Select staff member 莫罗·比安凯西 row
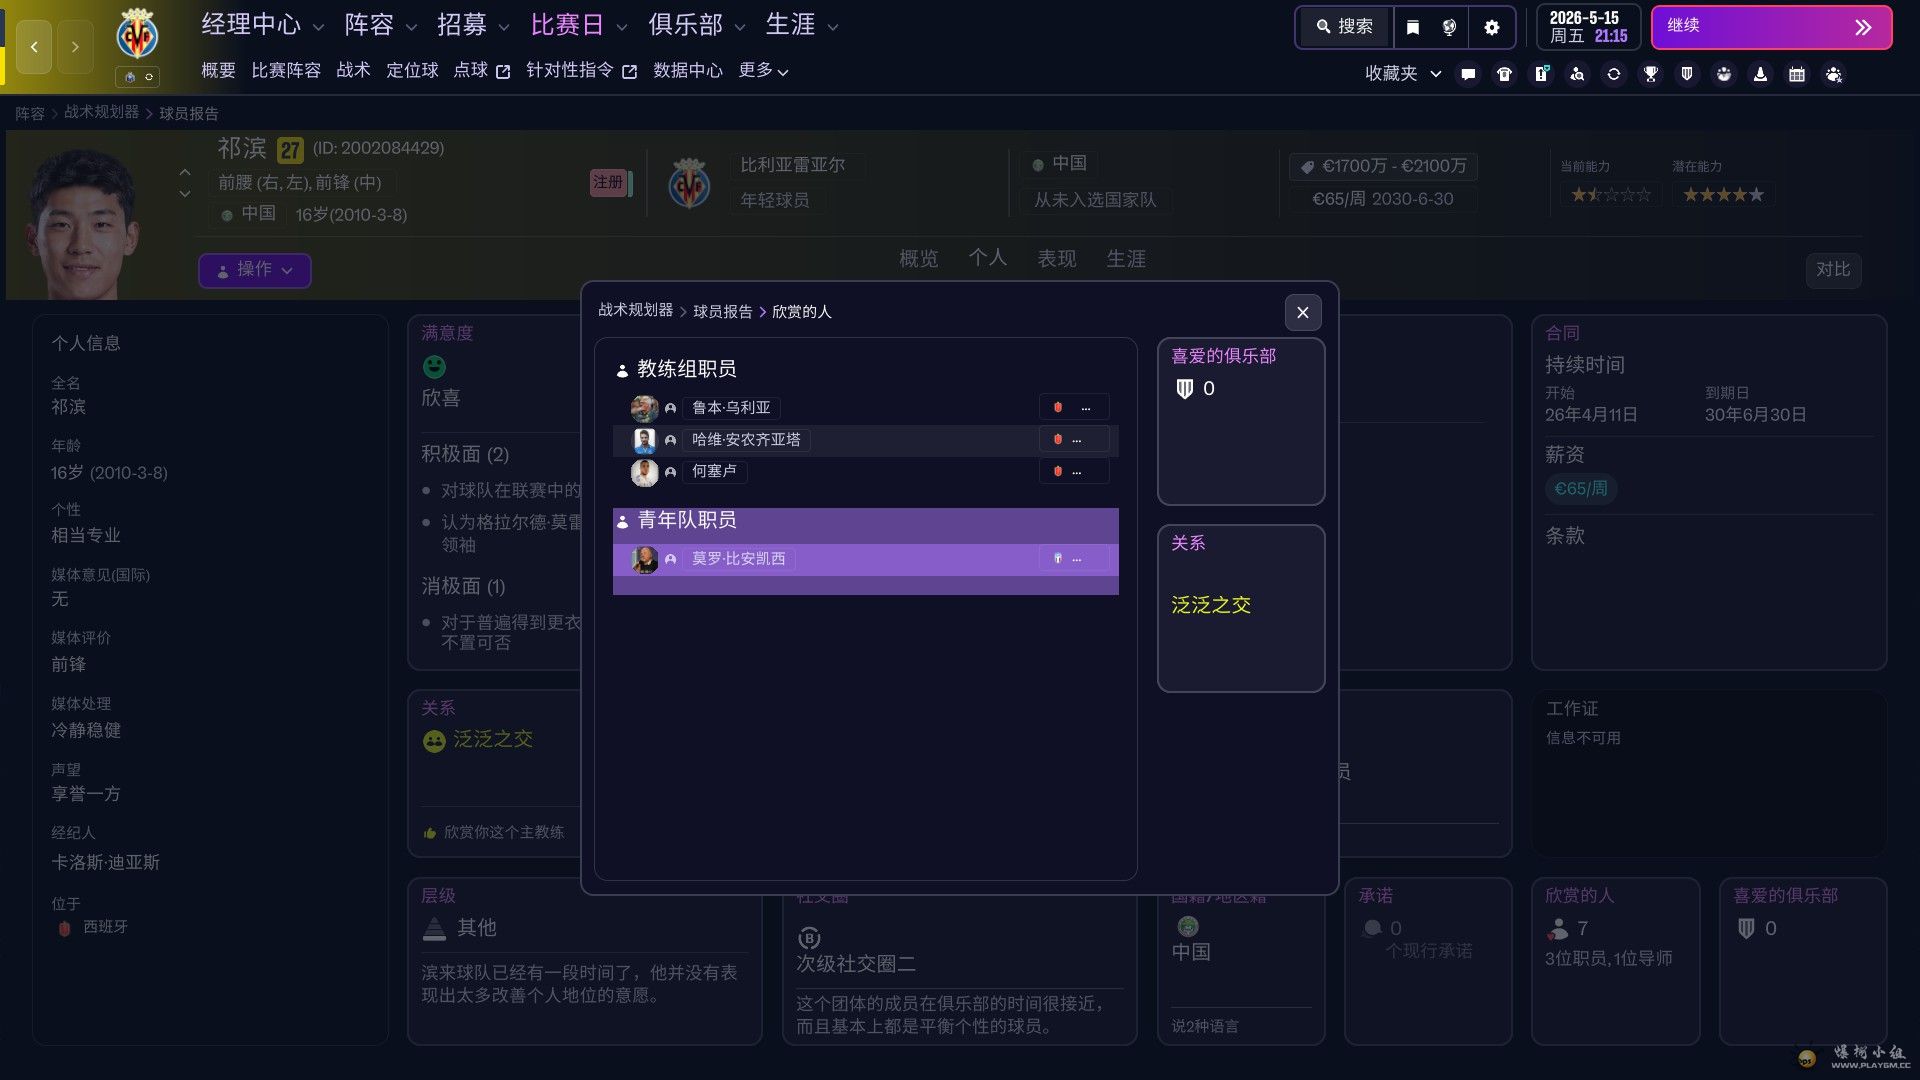The height and width of the screenshot is (1080, 1920). click(x=866, y=559)
